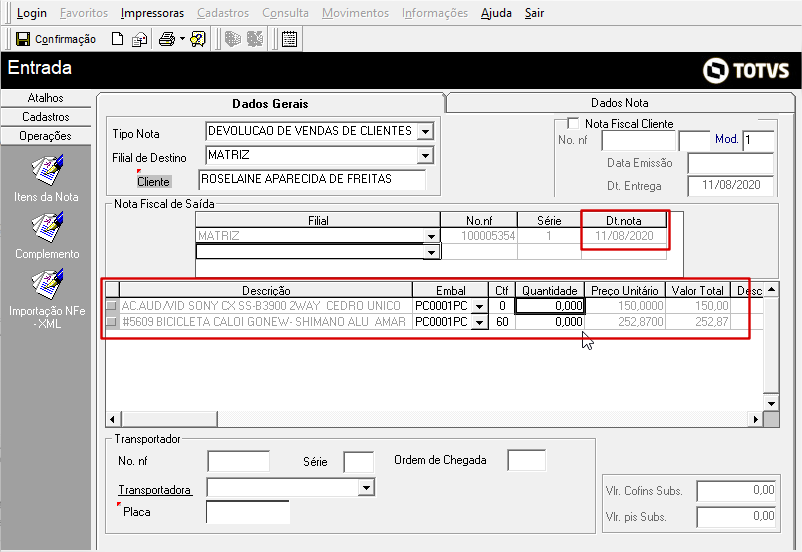
Task: Expand the Tipo Nota dropdown
Action: 425,131
